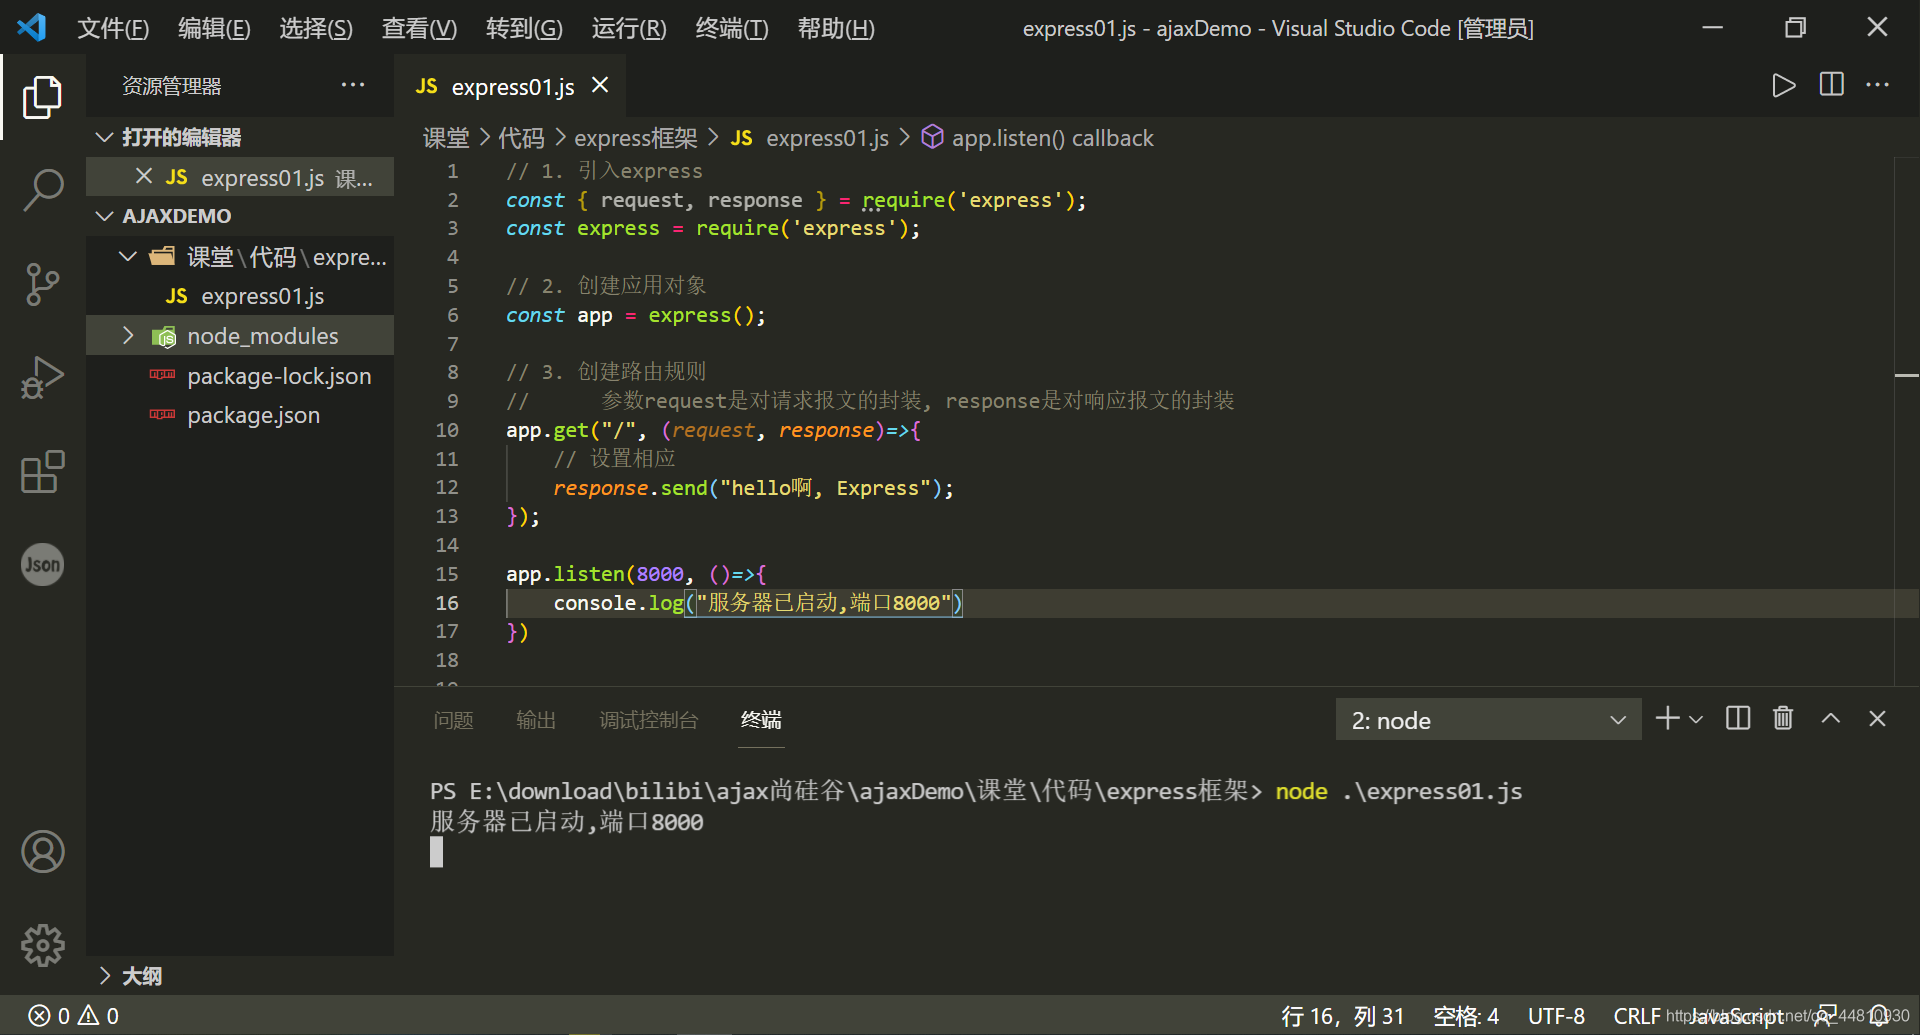Close express01.js in open editors list
Viewport: 1920px width, 1035px height.
point(144,177)
